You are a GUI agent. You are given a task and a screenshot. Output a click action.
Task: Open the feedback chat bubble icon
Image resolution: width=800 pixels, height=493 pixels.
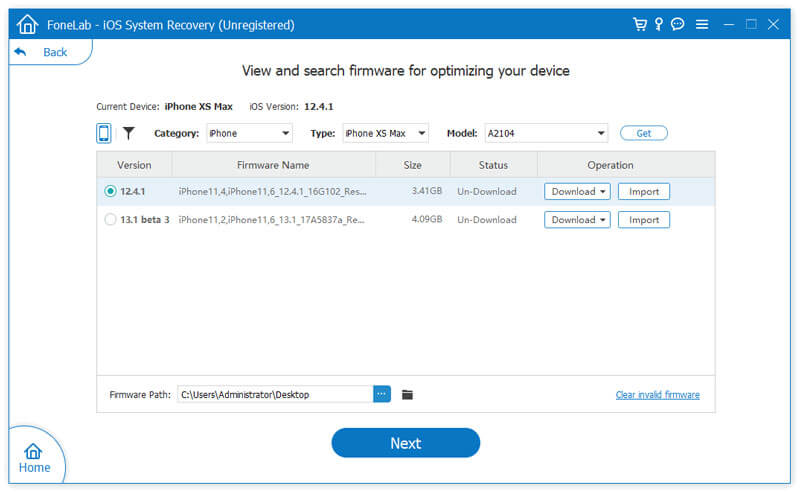click(x=678, y=24)
